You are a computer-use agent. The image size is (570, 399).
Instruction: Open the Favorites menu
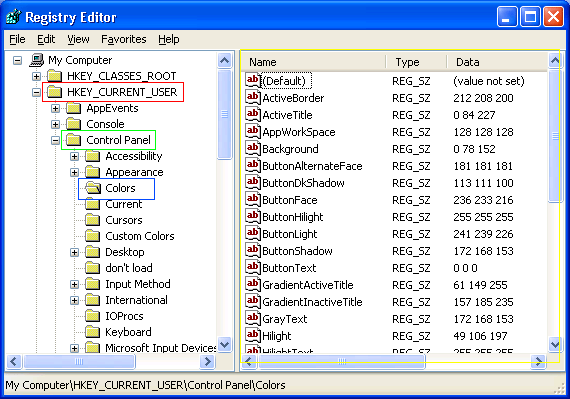[124, 39]
